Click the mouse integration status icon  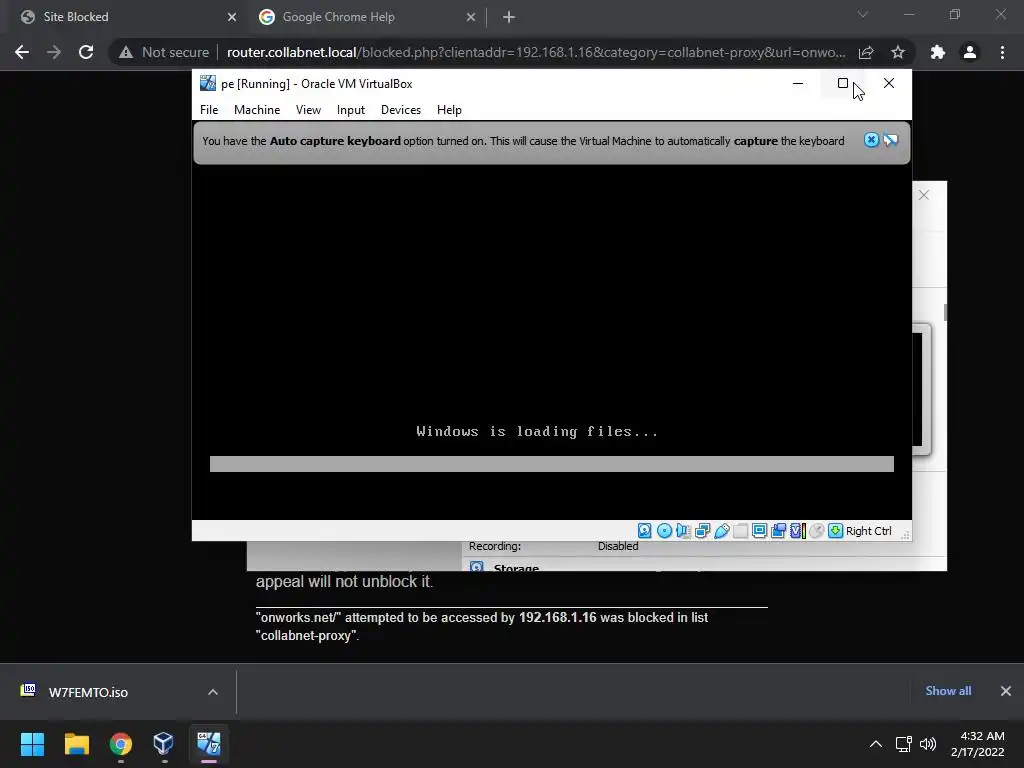click(x=816, y=531)
